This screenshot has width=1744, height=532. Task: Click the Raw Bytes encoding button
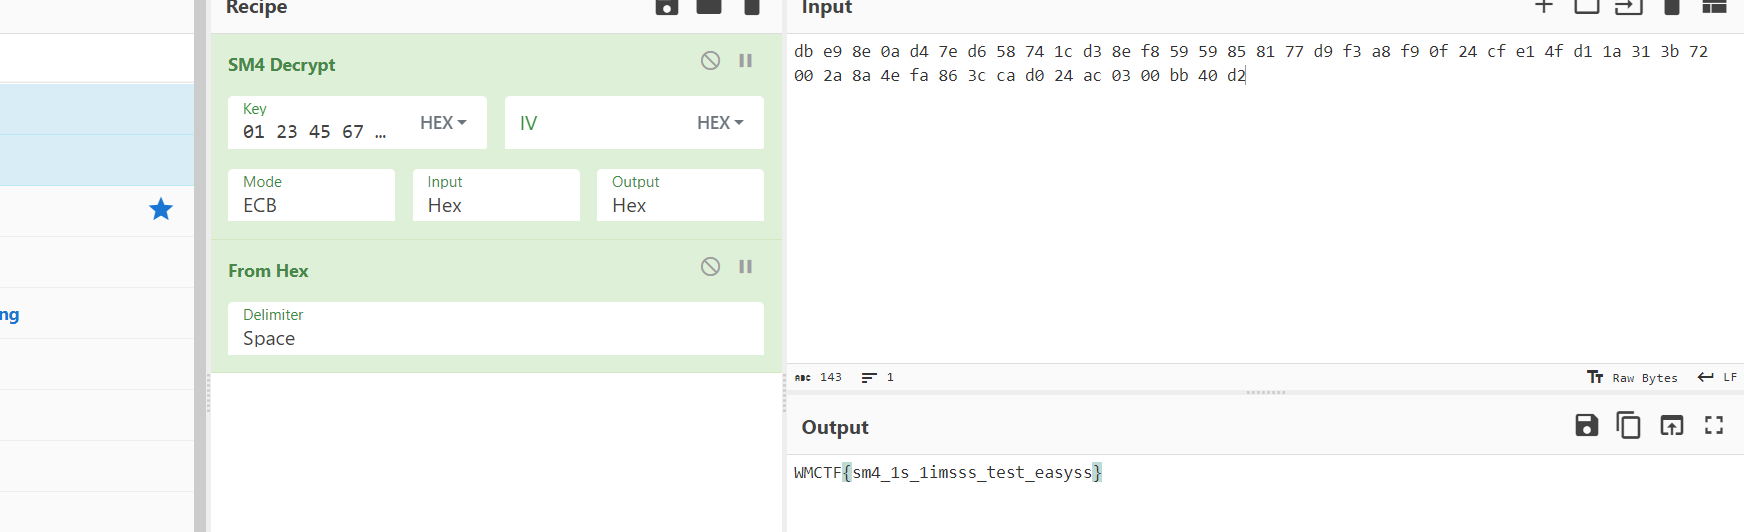pos(1633,378)
